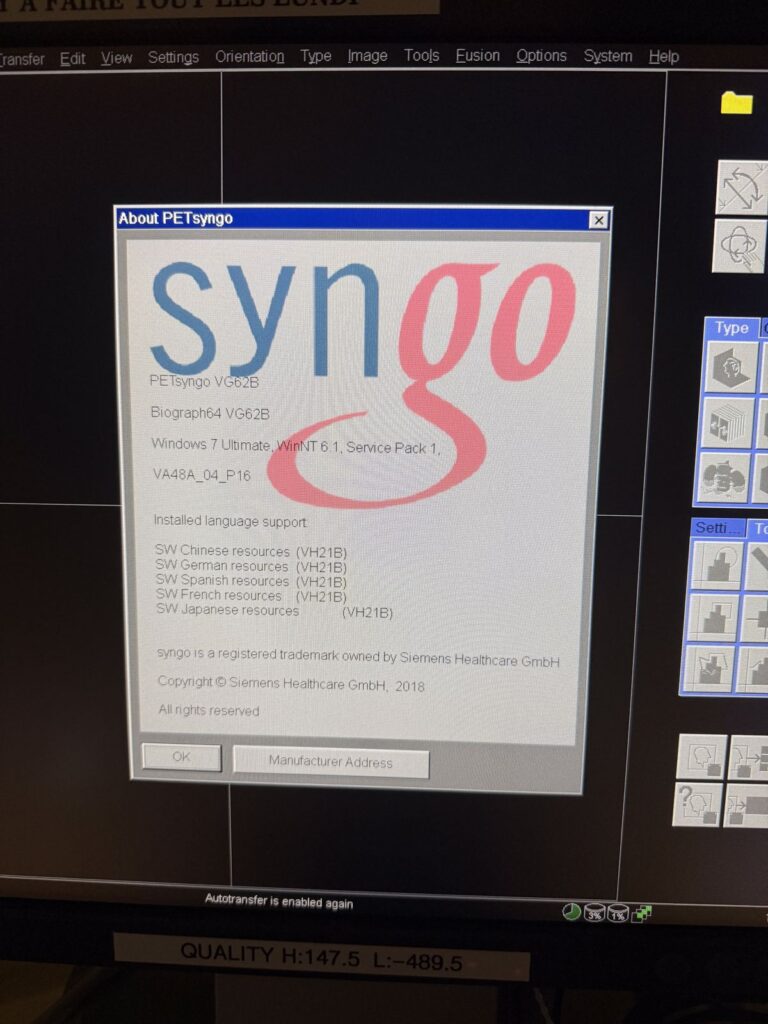Click the free 3D rotation orbit icon
Viewport: 768px width, 1024px height.
tap(738, 246)
